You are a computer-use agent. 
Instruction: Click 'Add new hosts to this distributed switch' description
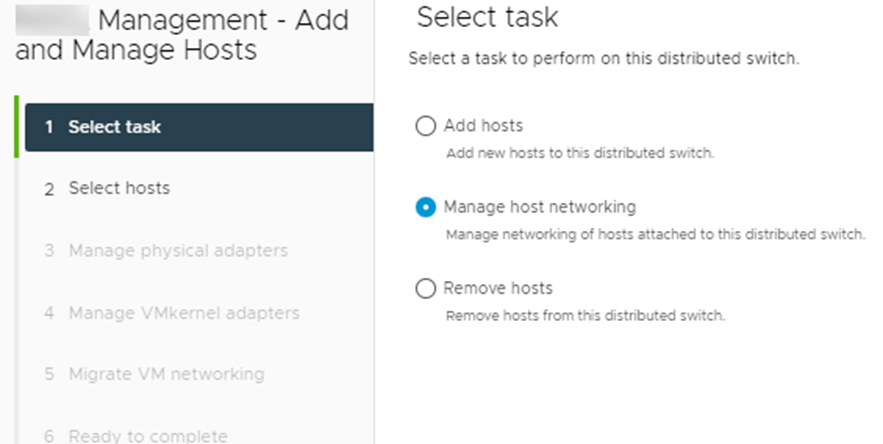coord(579,153)
